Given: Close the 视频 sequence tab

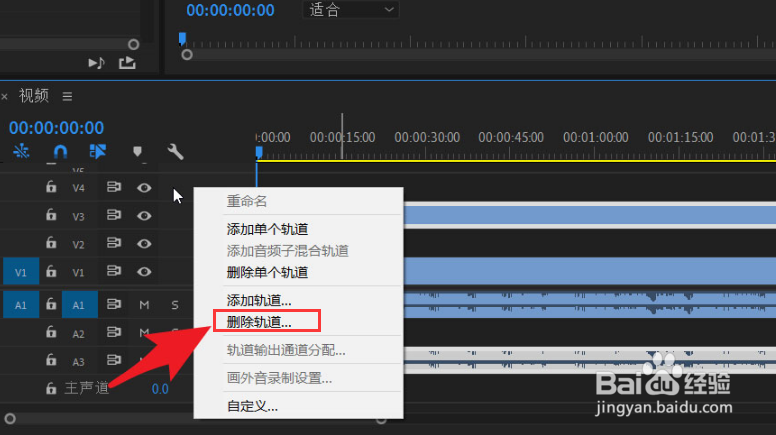Looking at the screenshot, I should [4, 97].
